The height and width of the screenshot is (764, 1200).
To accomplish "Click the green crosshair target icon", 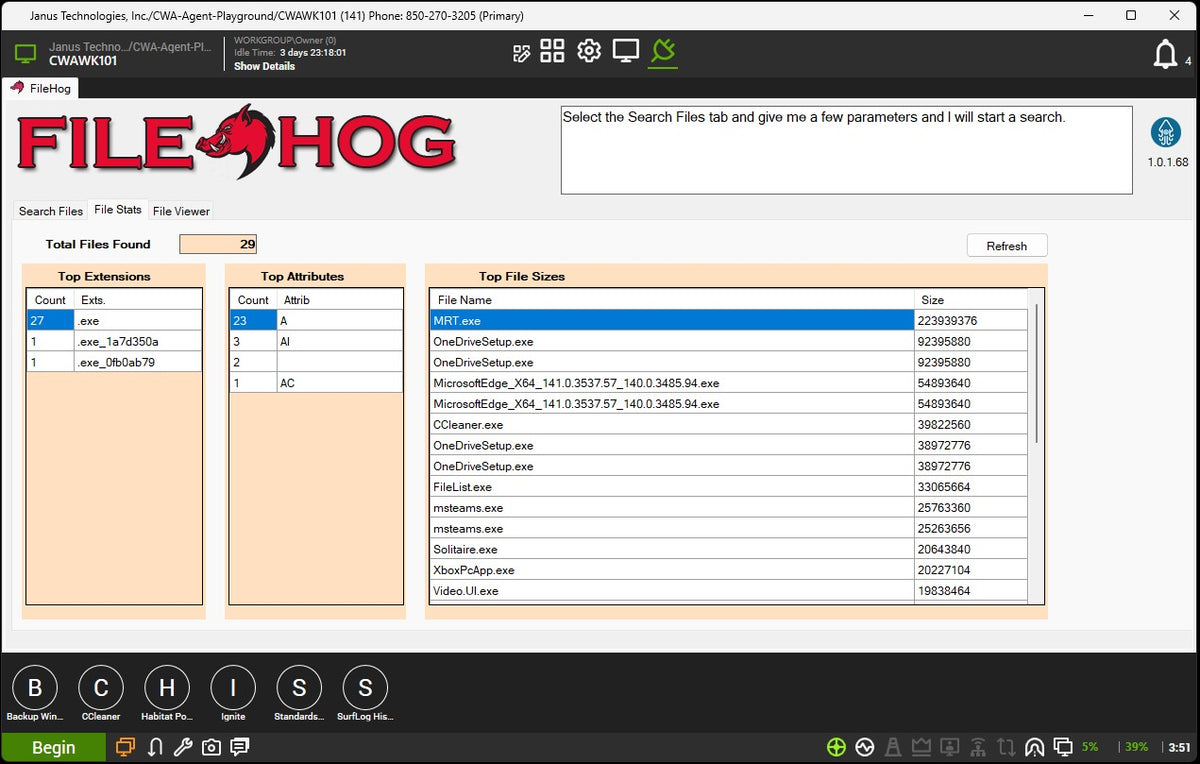I will coord(836,747).
